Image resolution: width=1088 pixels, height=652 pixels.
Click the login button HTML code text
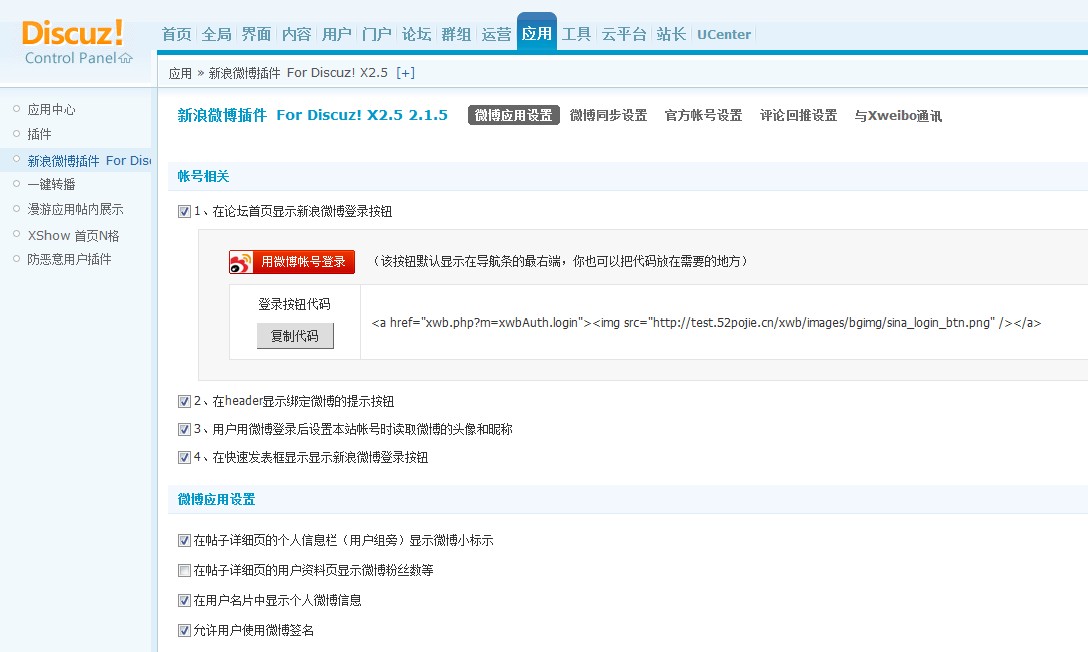click(x=706, y=323)
